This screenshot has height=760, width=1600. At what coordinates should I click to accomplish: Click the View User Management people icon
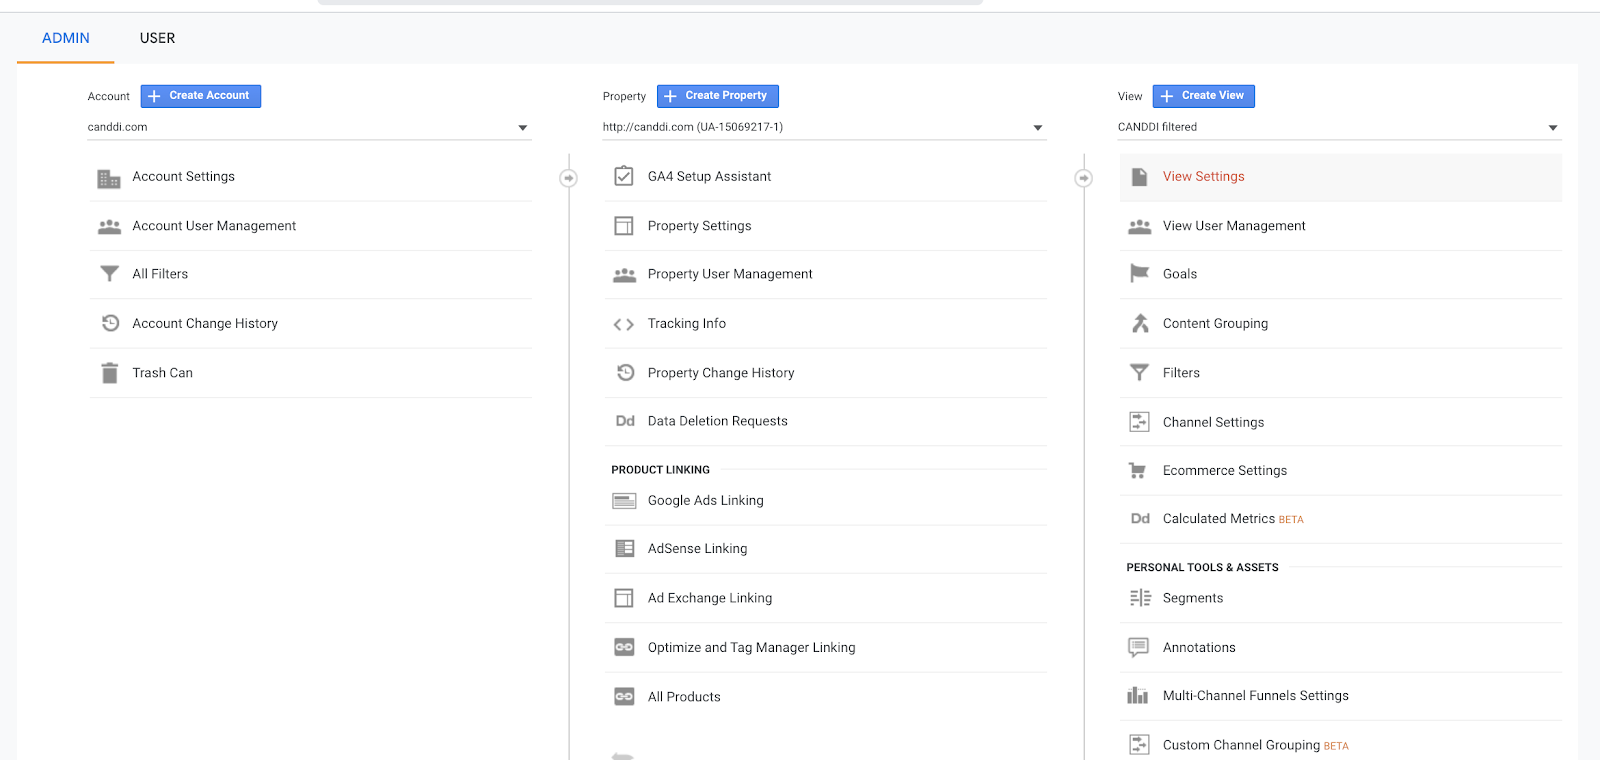(x=1139, y=227)
